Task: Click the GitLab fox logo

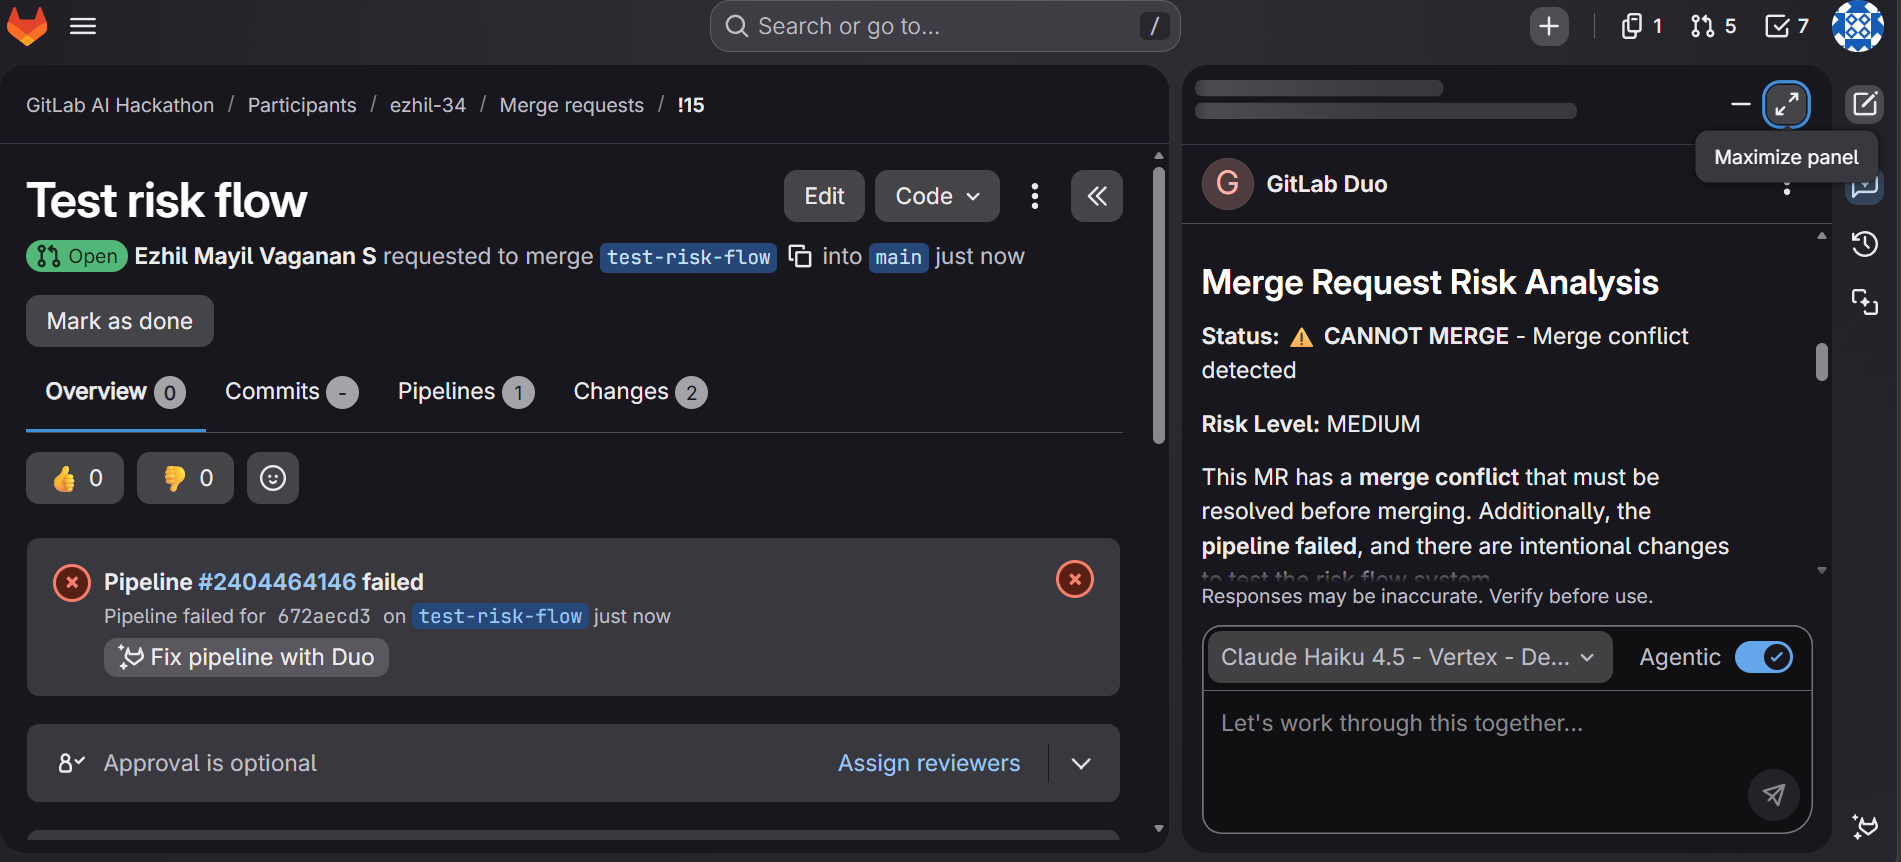Action: tap(27, 26)
